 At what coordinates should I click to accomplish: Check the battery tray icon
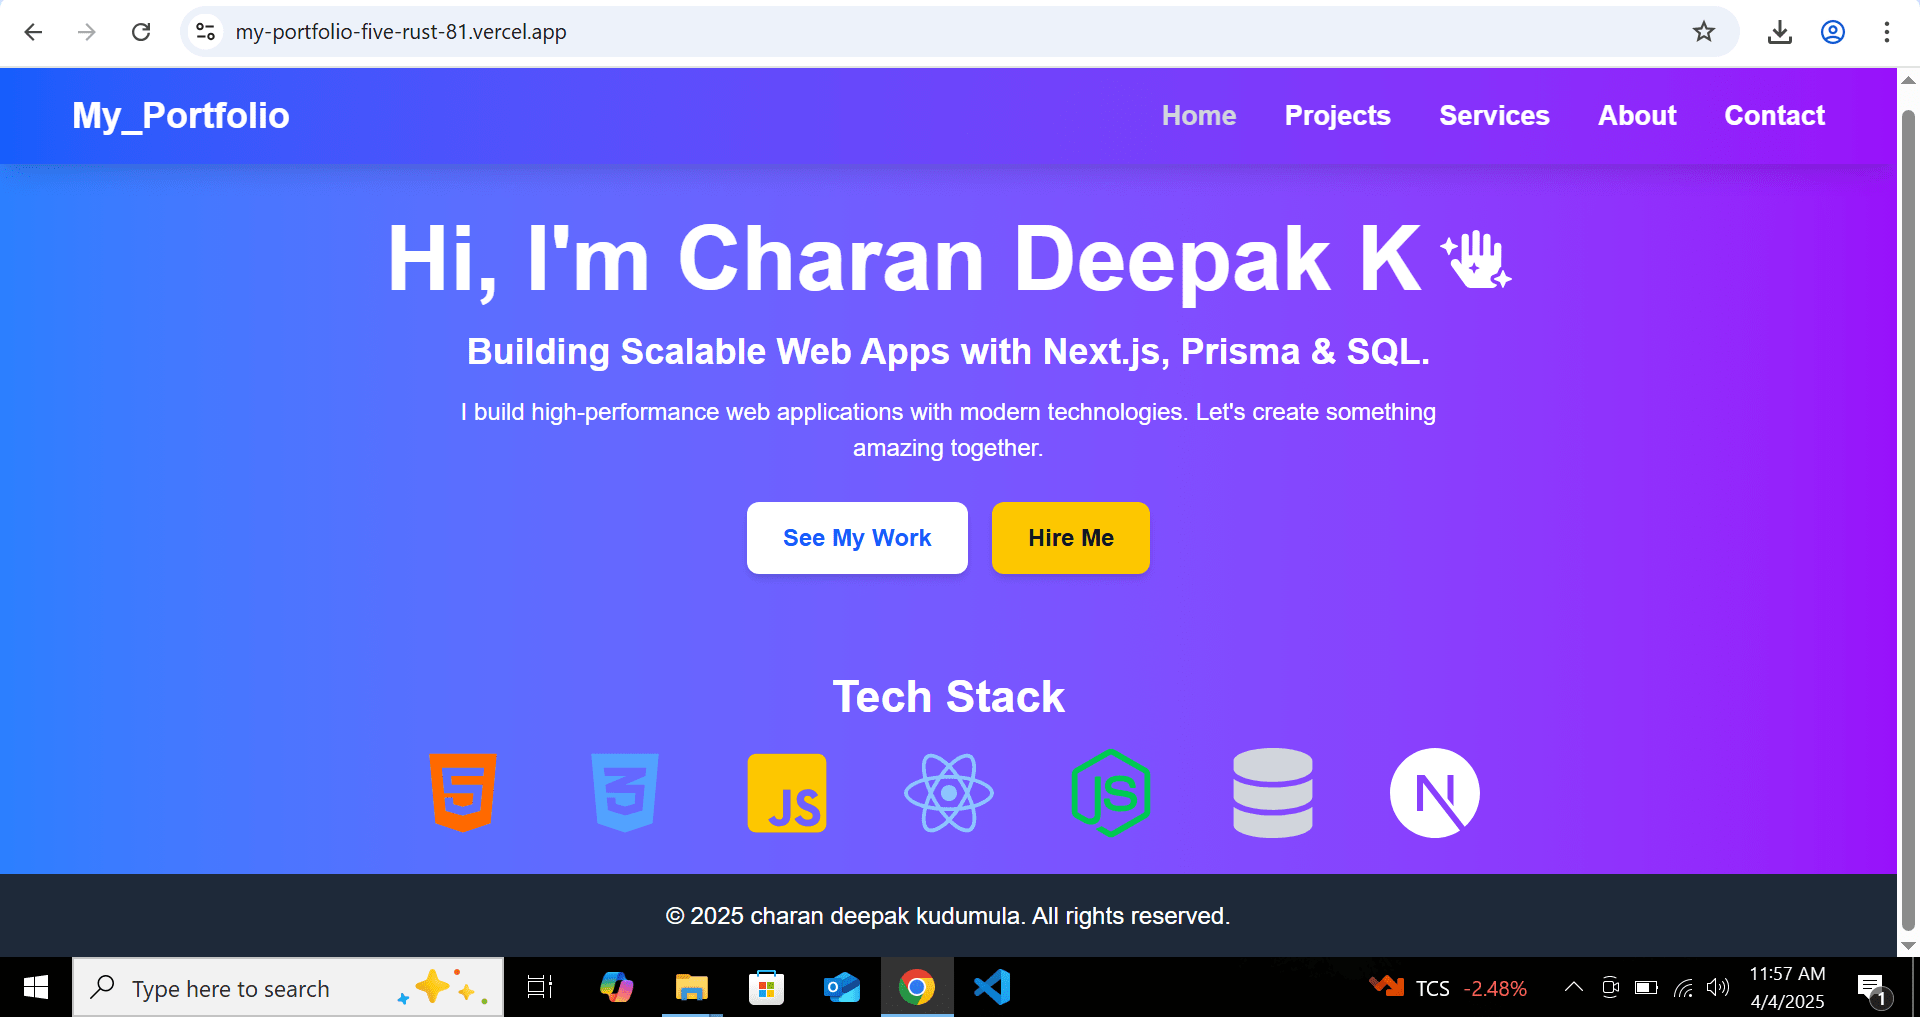(x=1646, y=988)
